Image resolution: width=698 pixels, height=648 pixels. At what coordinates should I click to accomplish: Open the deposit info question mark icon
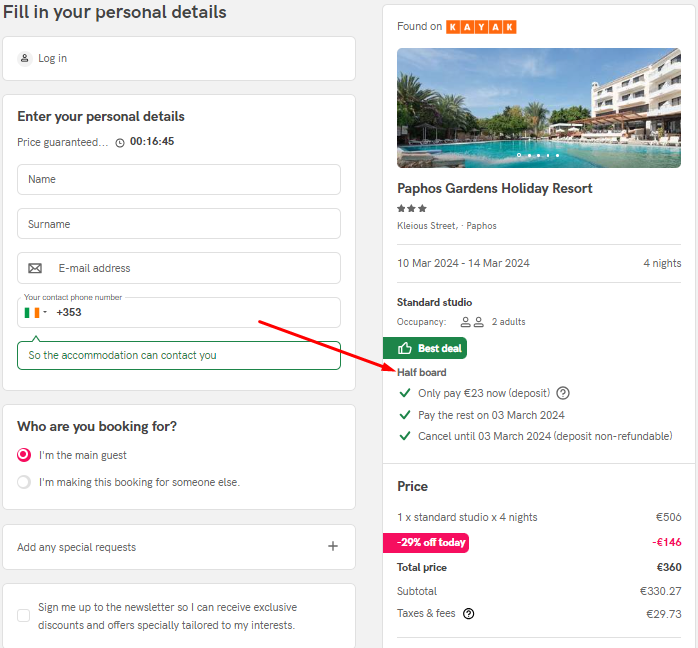[x=563, y=393]
